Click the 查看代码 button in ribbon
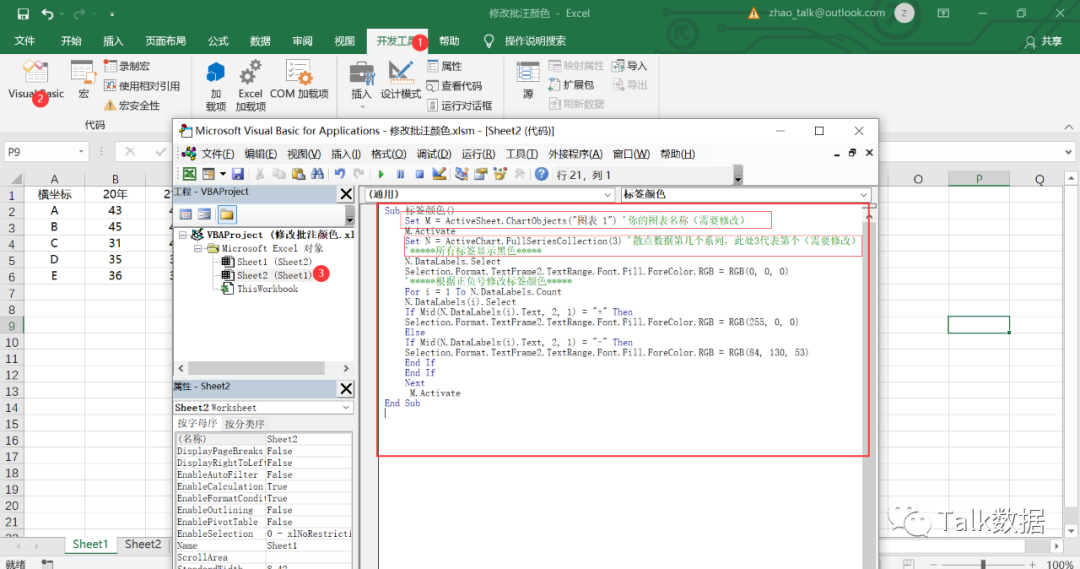This screenshot has height=569, width=1080. tap(453, 86)
